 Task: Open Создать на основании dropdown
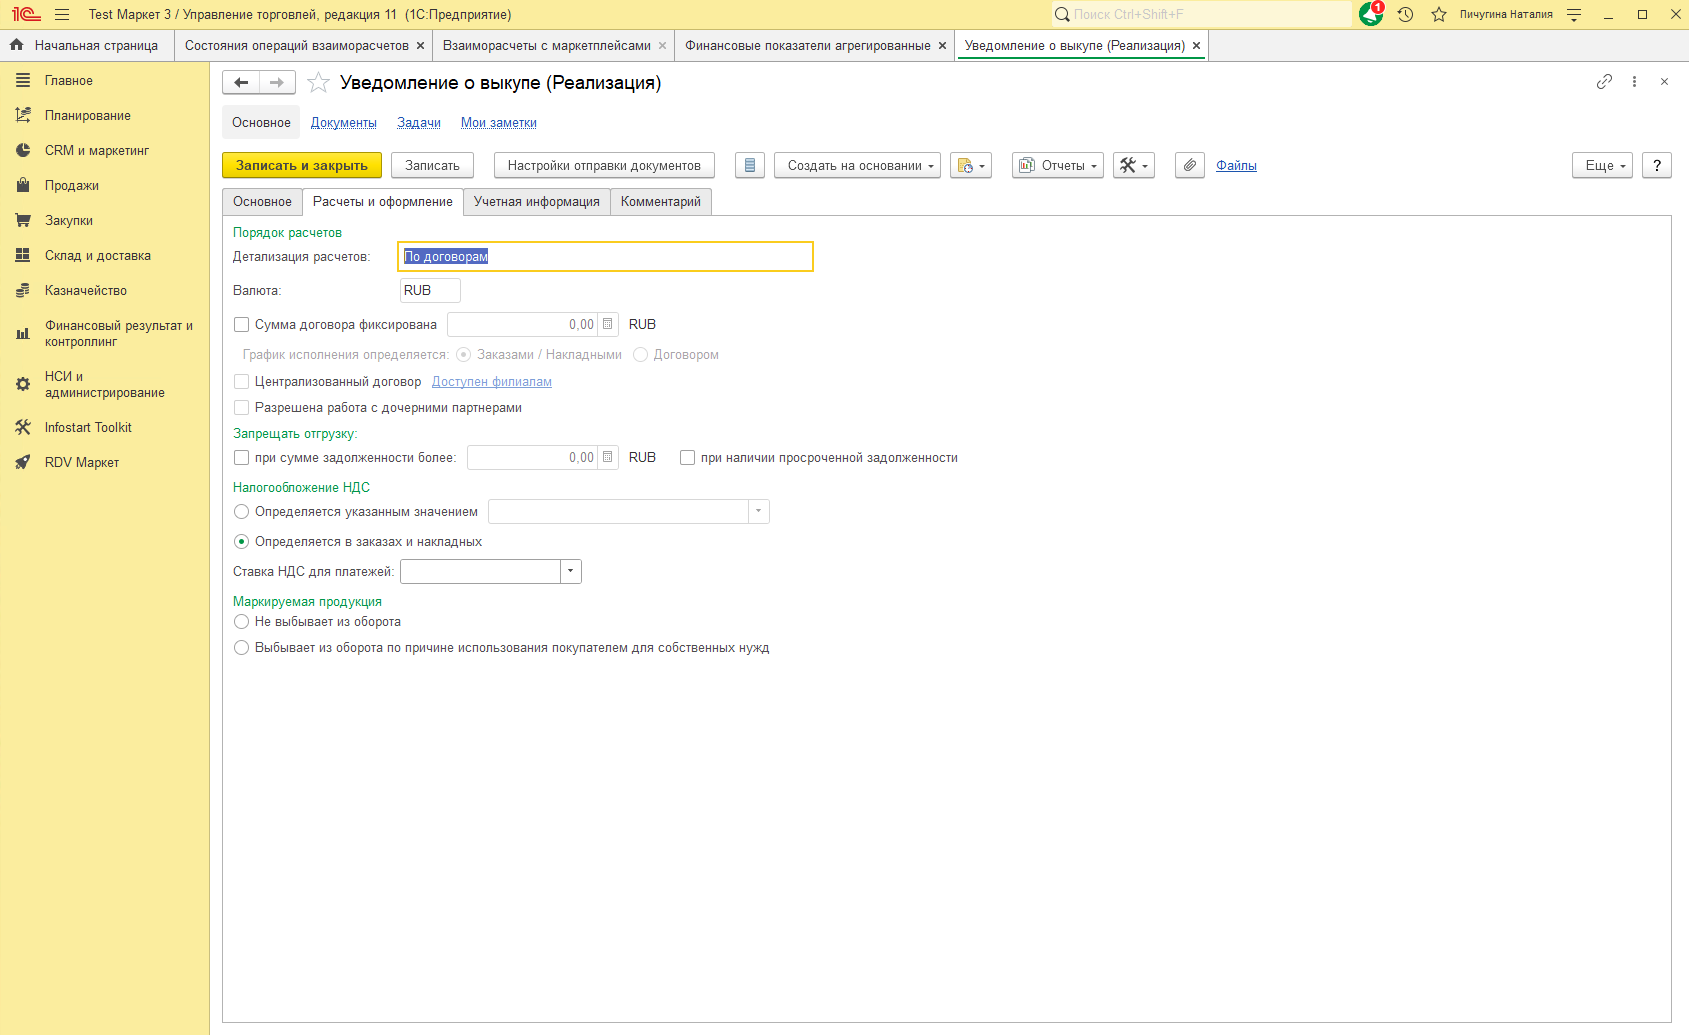pyautogui.click(x=858, y=166)
